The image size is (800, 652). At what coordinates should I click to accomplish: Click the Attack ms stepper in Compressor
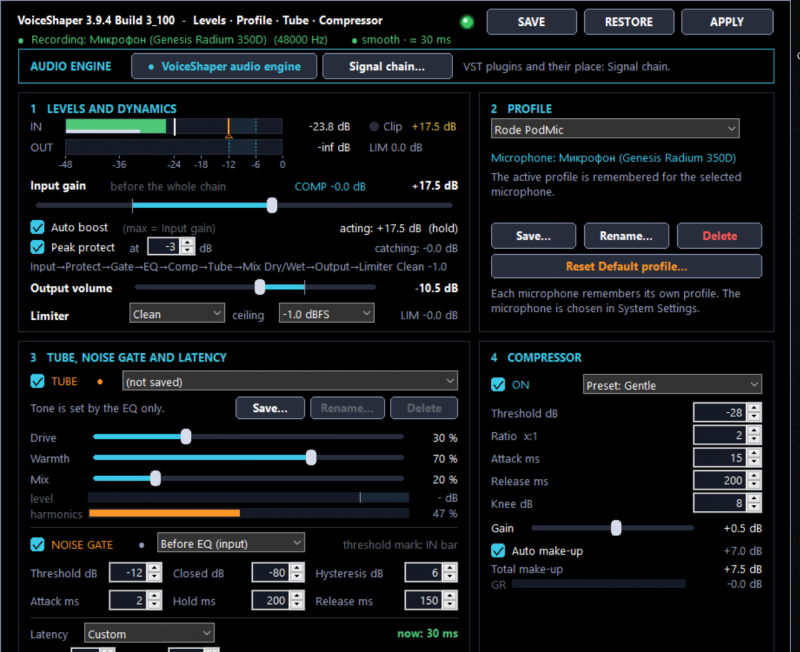(x=754, y=458)
